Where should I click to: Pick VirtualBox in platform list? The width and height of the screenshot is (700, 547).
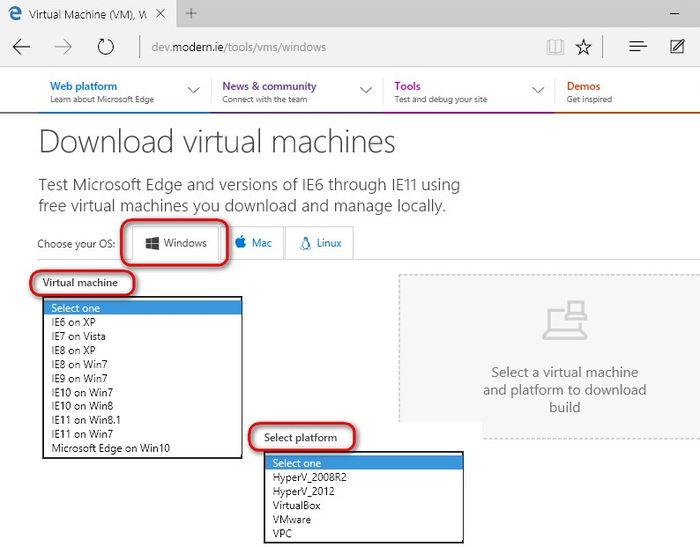coord(296,506)
